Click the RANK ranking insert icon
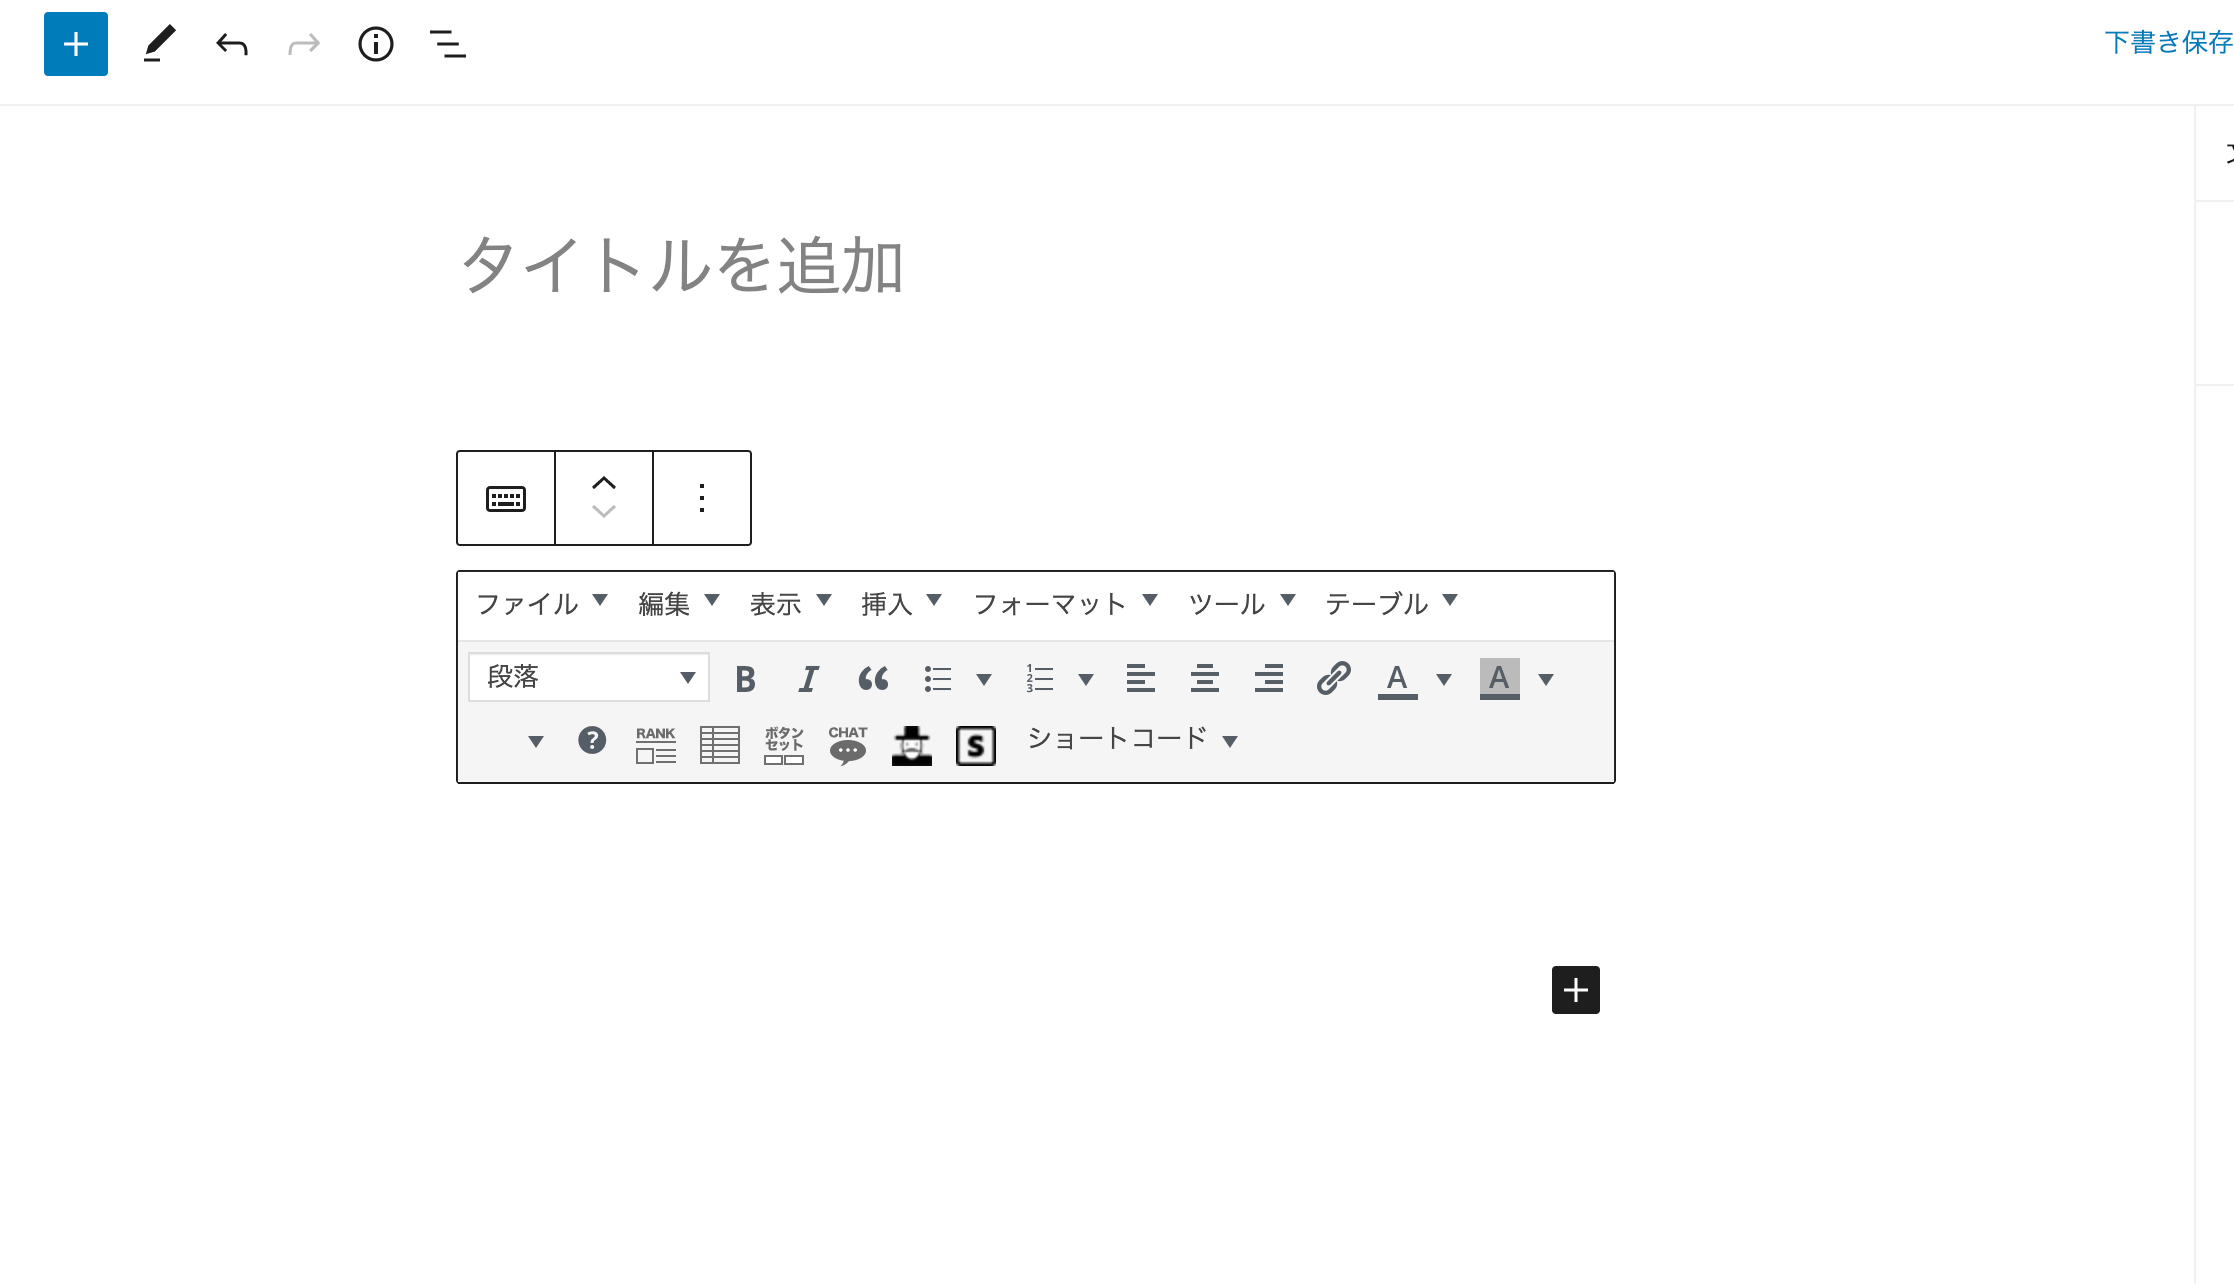Image resolution: width=2234 pixels, height=1284 pixels. click(656, 744)
